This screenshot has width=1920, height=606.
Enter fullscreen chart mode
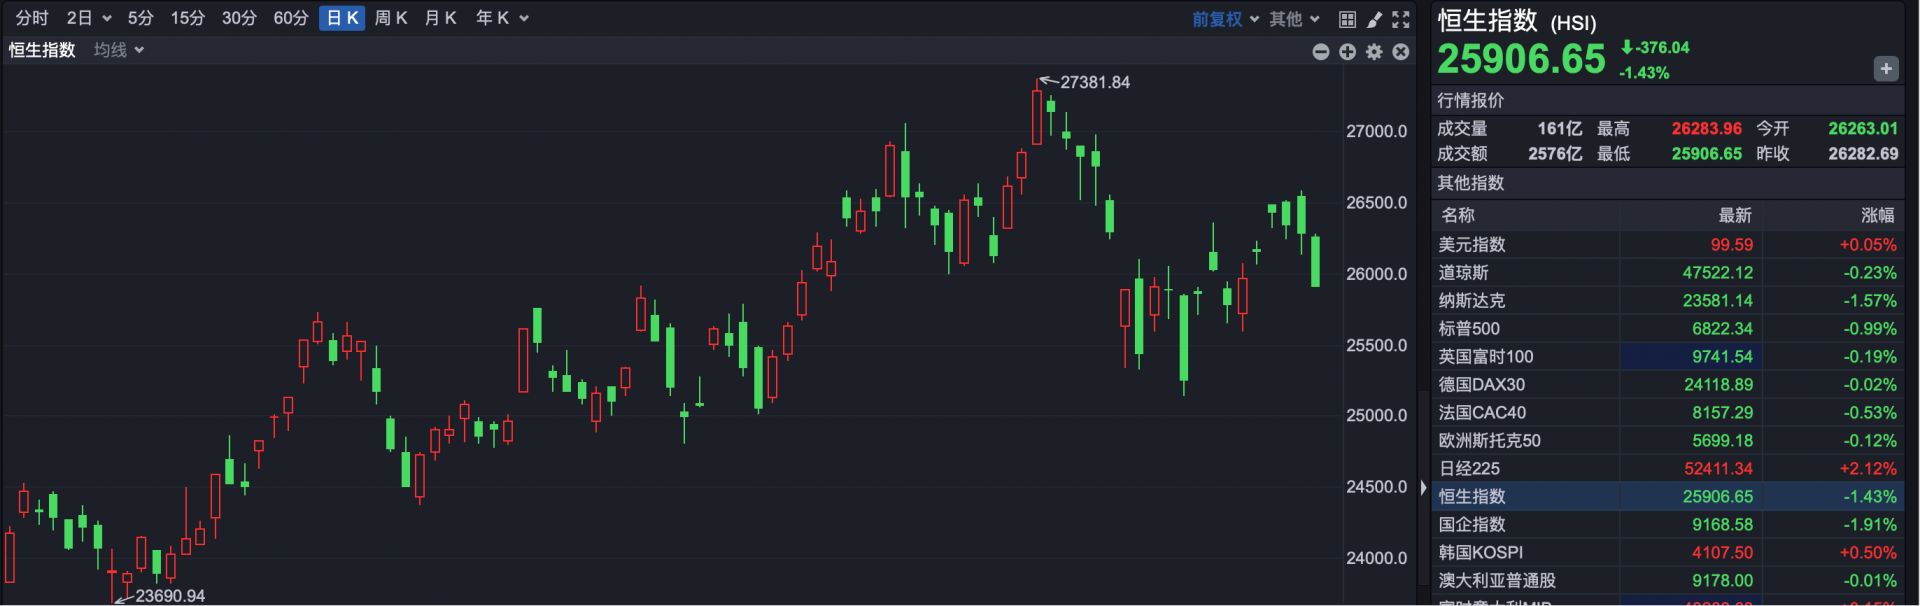pos(1401,19)
